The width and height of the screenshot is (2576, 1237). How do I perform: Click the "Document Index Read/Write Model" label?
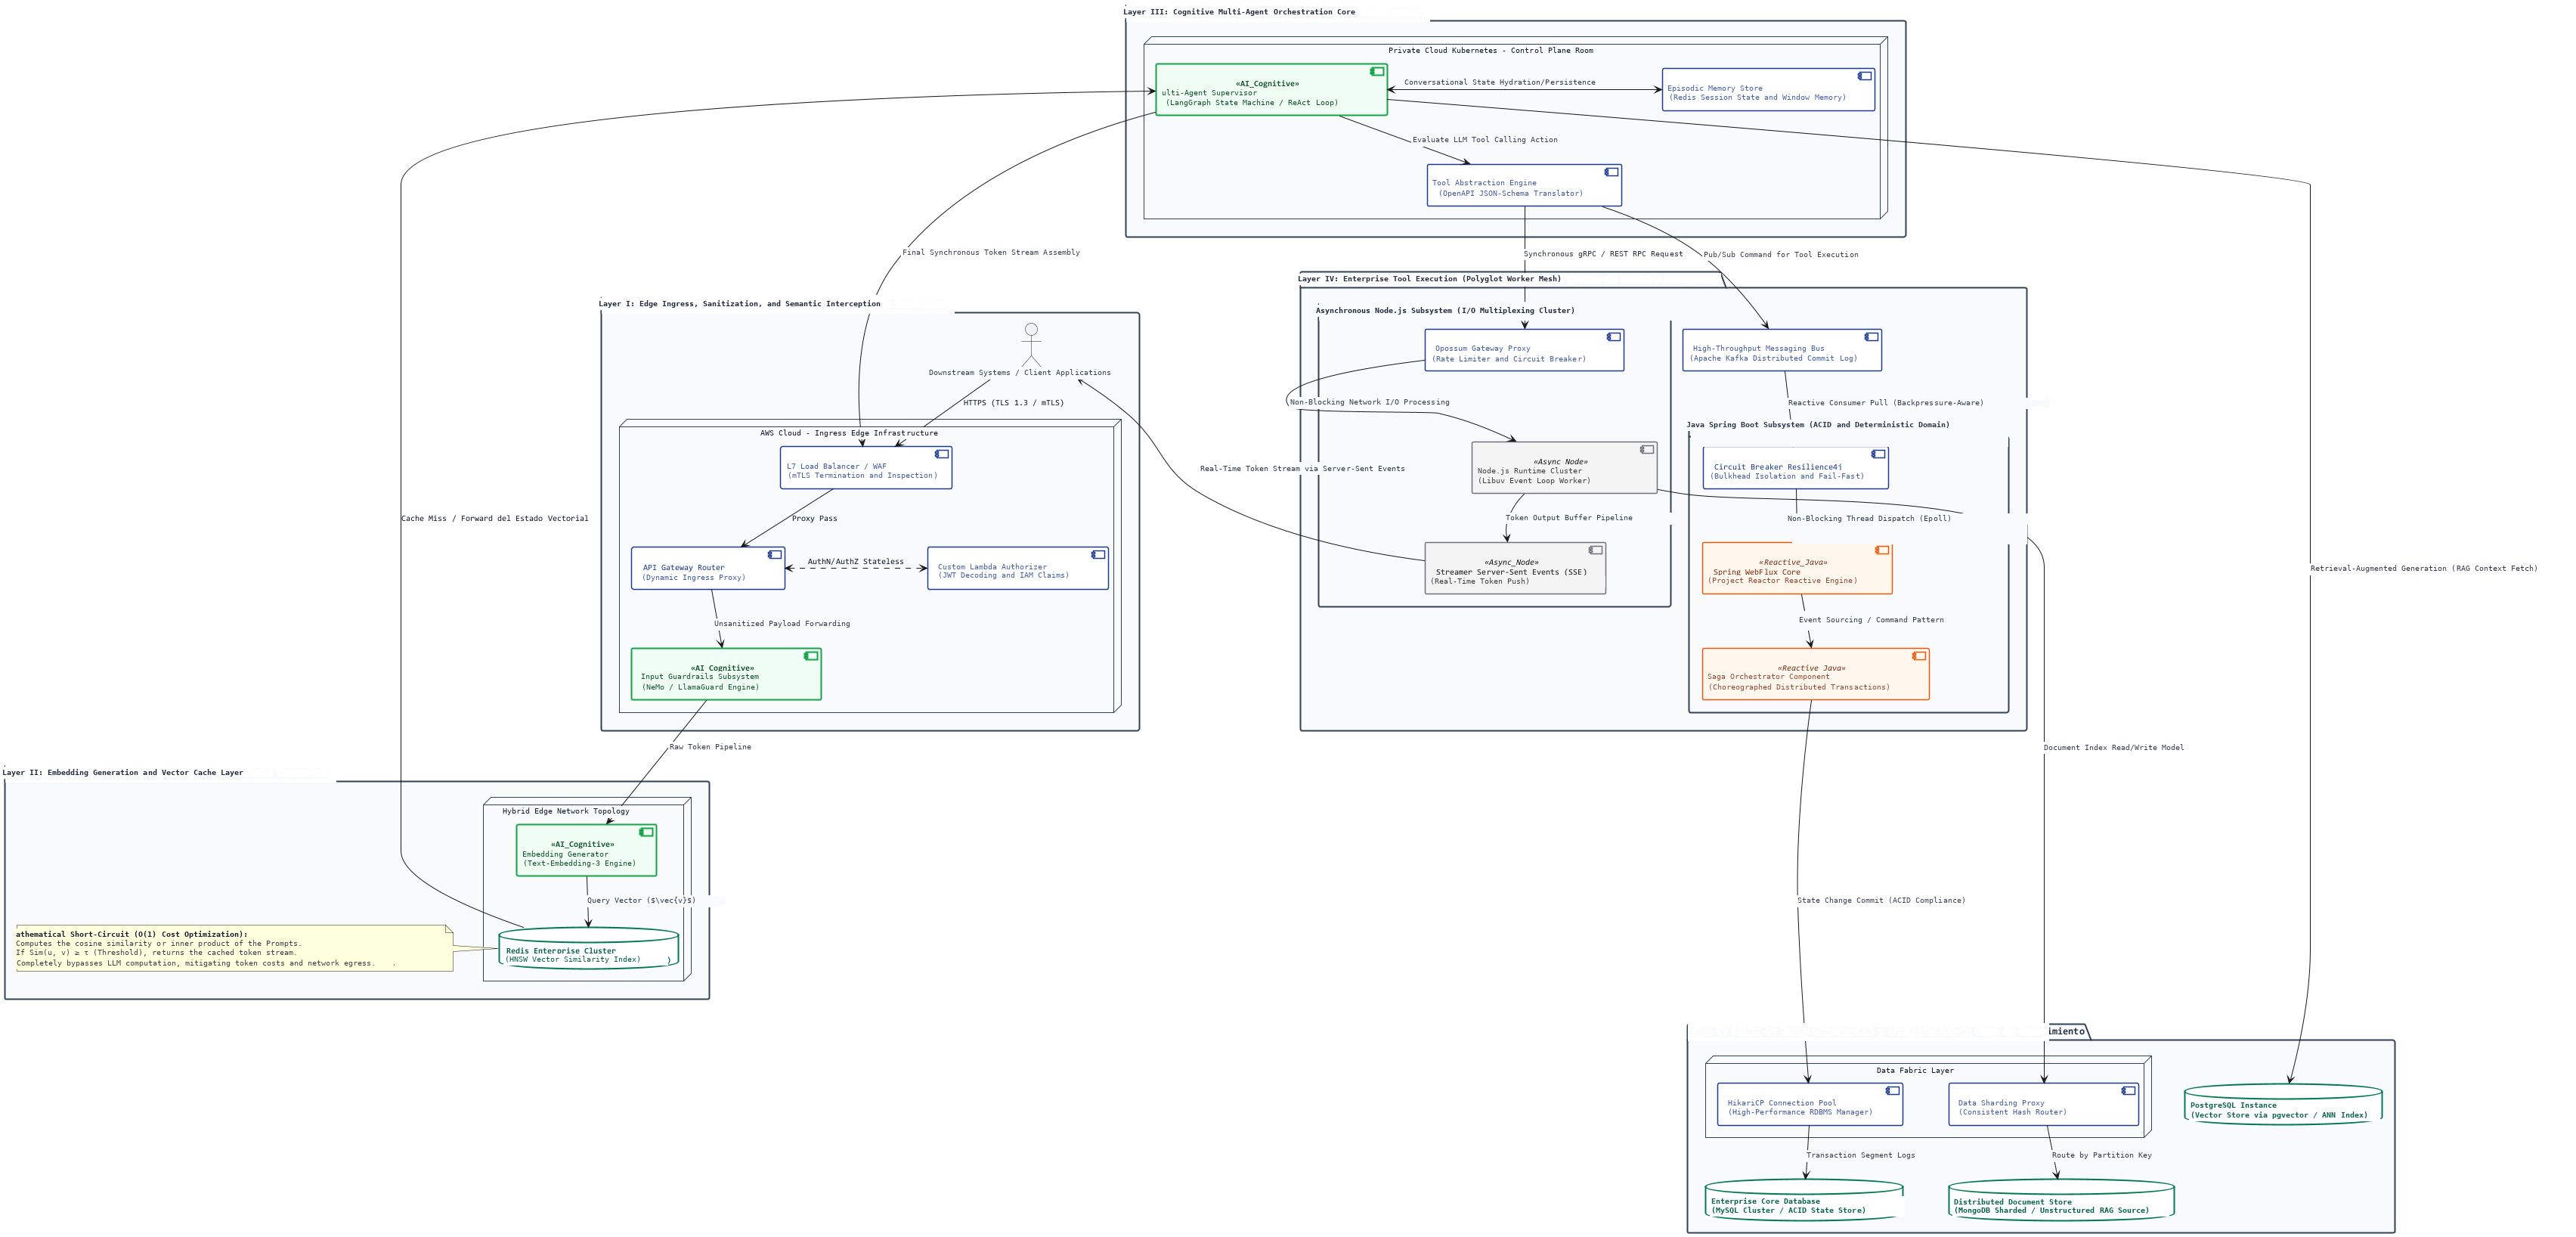click(x=2113, y=748)
